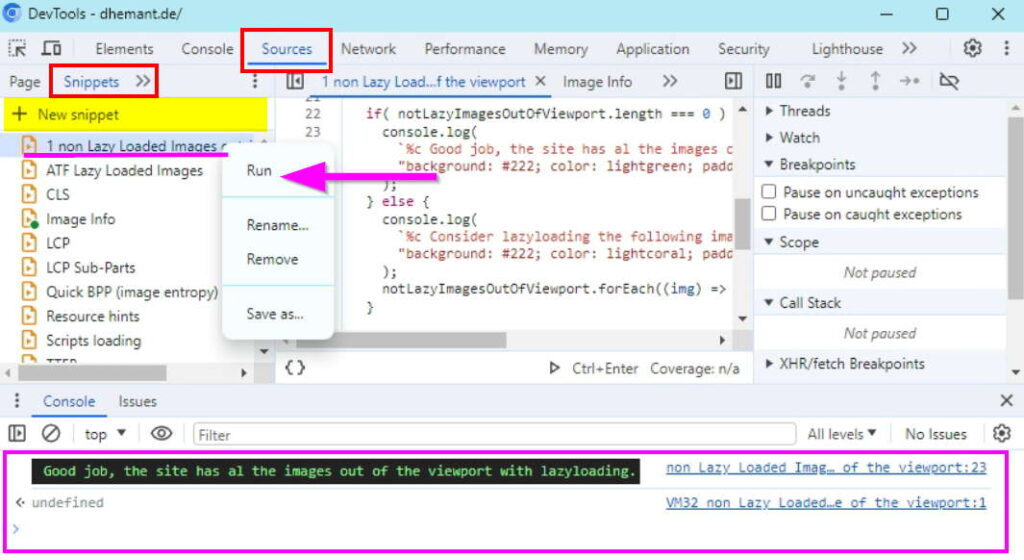Viewport: 1024px width, 560px height.
Task: Click the Step over icon
Action: click(x=808, y=81)
